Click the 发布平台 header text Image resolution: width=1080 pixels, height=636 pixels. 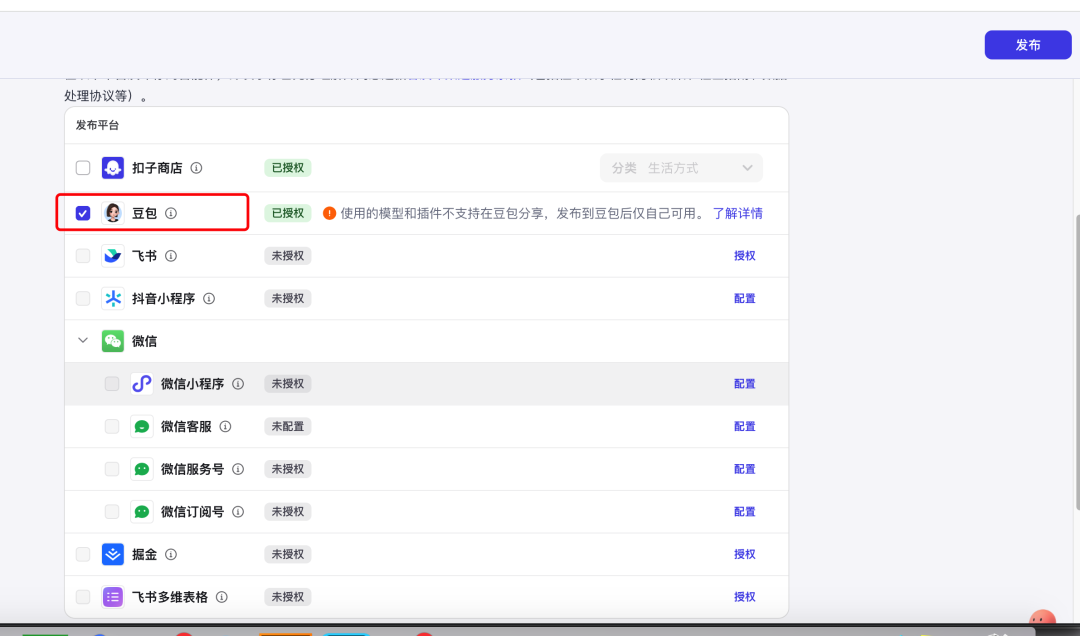click(x=97, y=125)
